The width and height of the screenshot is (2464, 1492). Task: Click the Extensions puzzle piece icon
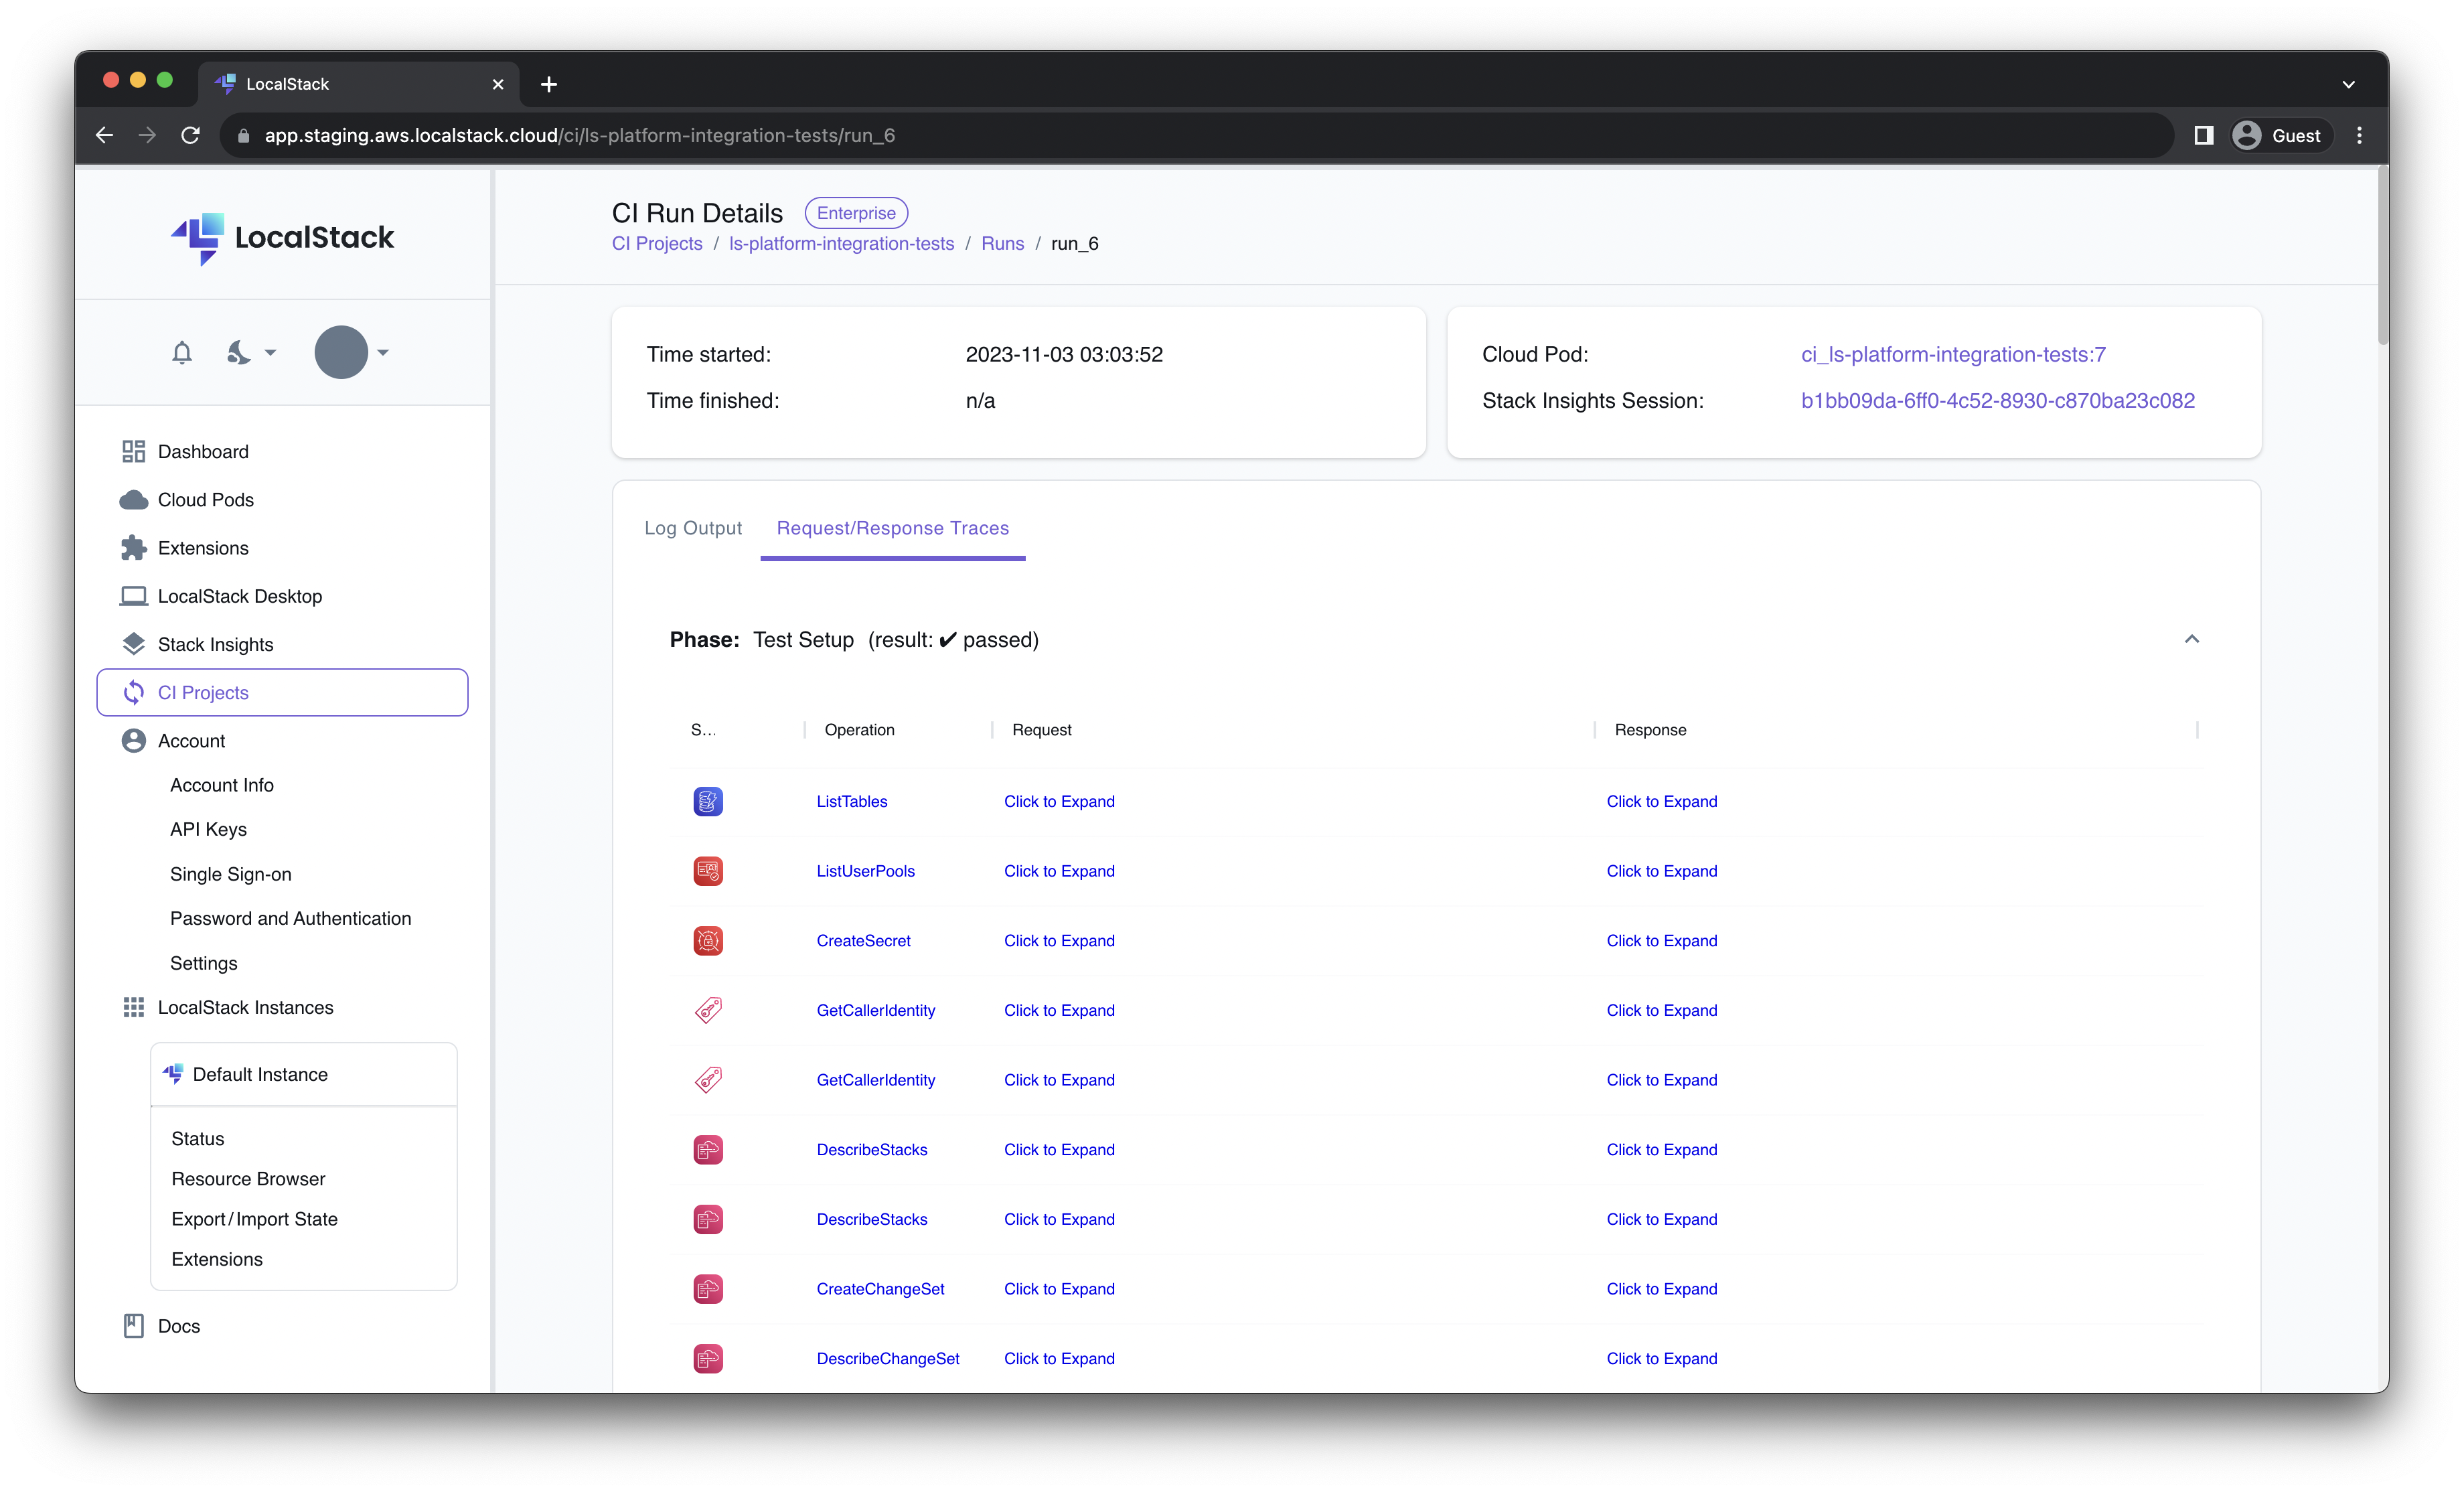(x=133, y=547)
